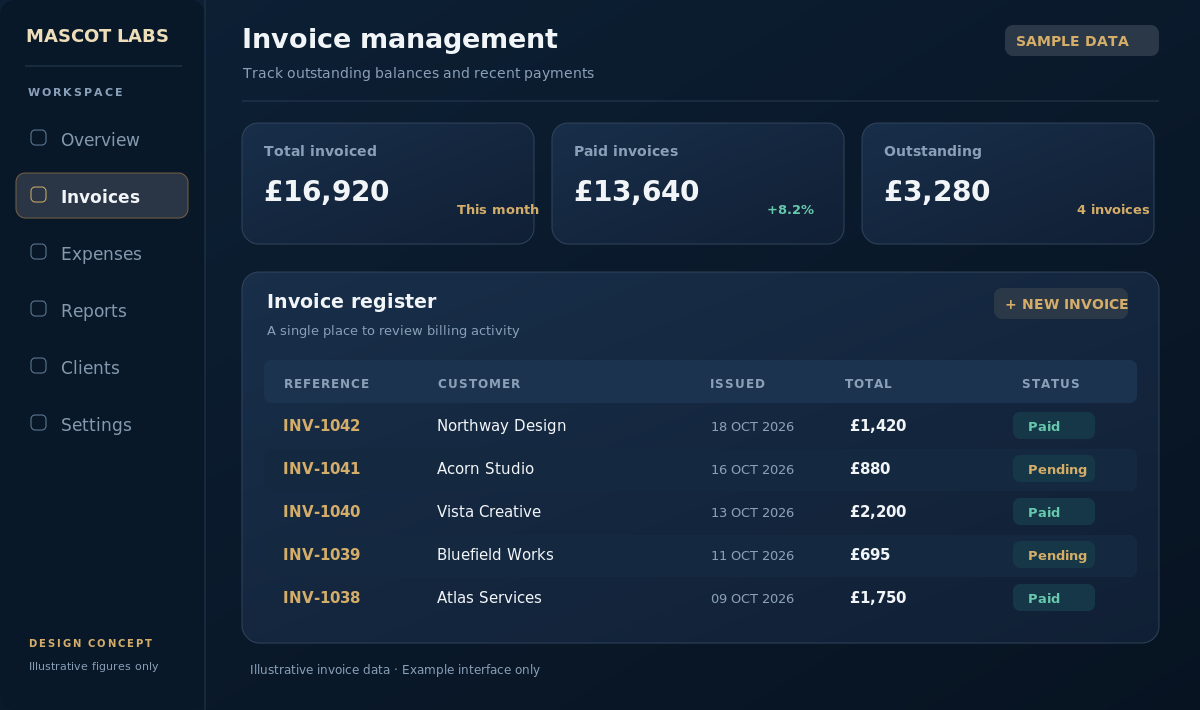Screen dimensions: 1200x710
Task: Sort by the CUSTOMER column header
Action: pos(479,384)
